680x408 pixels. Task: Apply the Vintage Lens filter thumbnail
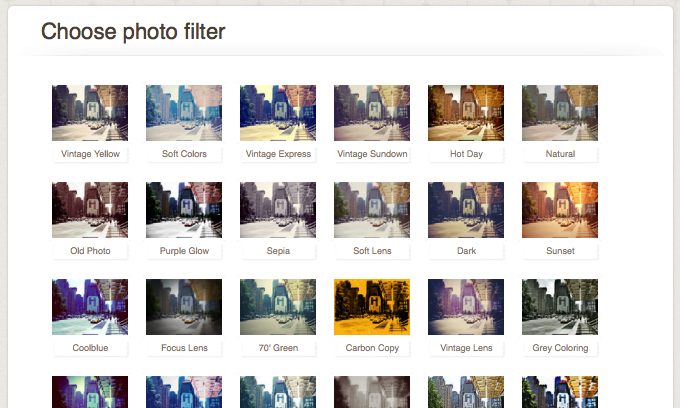coord(466,307)
